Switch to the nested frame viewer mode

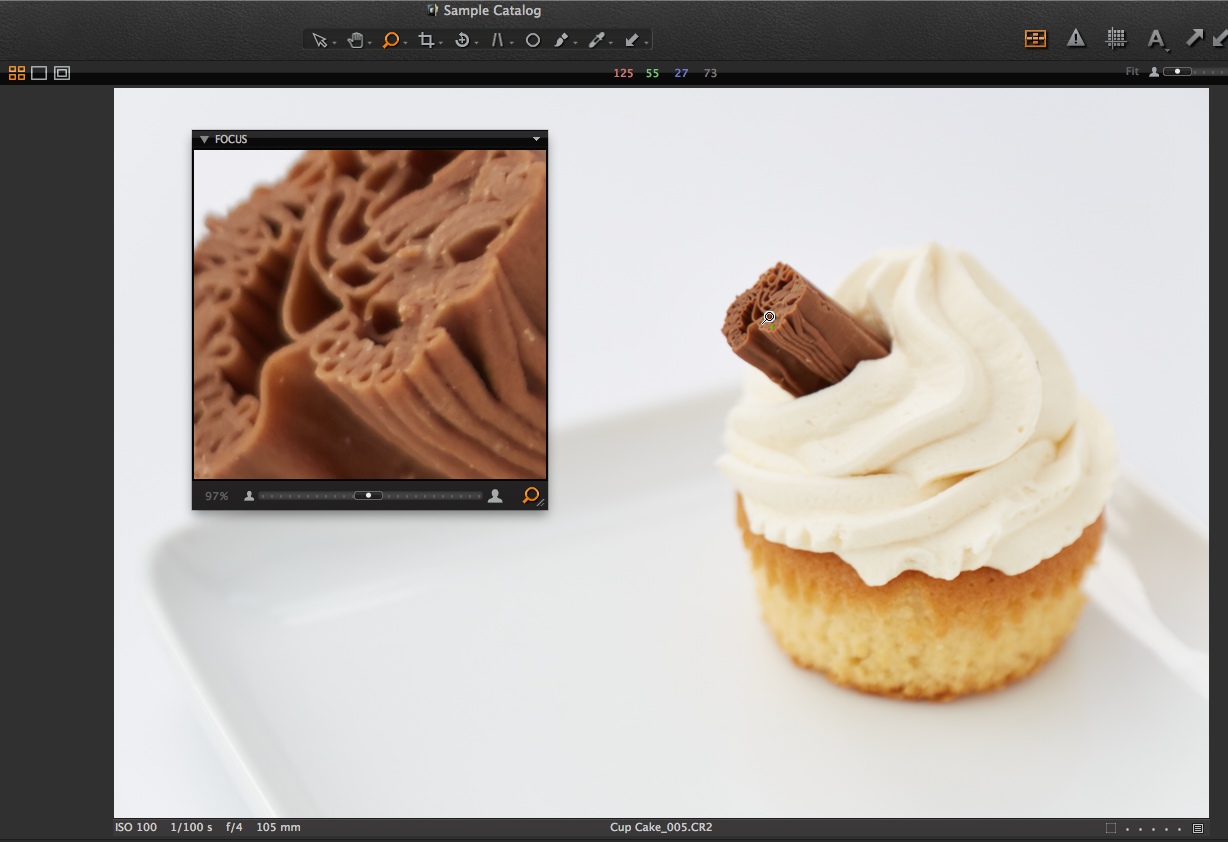[62, 73]
